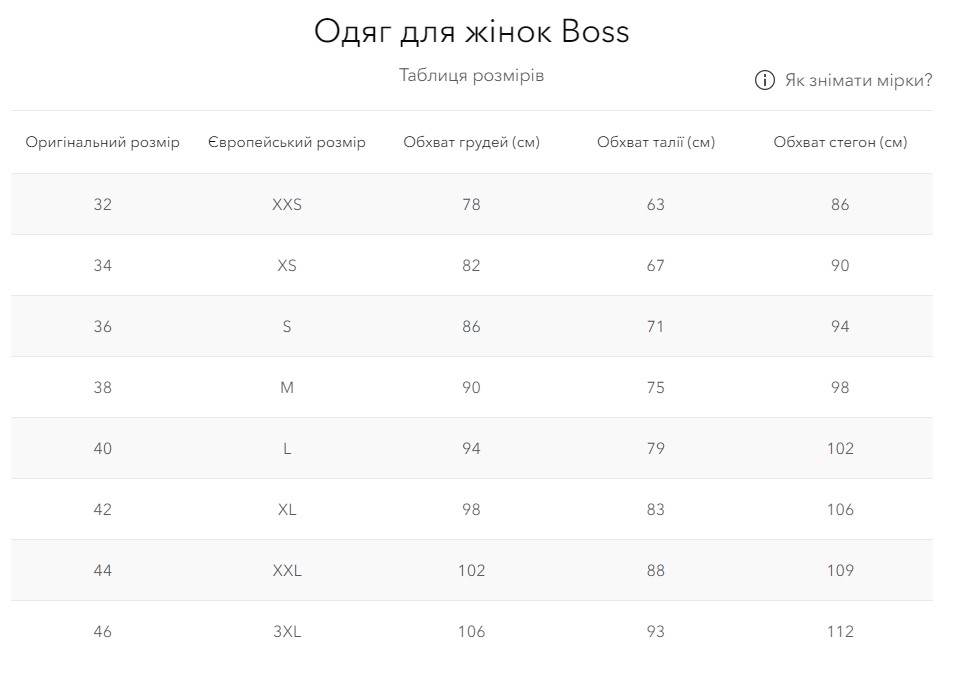The height and width of the screenshot is (681, 965).
Task: Select the M size cell
Action: click(287, 387)
